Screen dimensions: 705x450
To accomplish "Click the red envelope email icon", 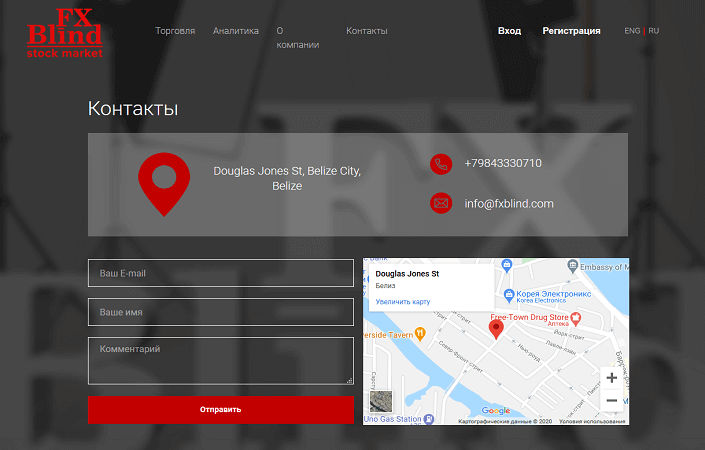I will tap(441, 203).
